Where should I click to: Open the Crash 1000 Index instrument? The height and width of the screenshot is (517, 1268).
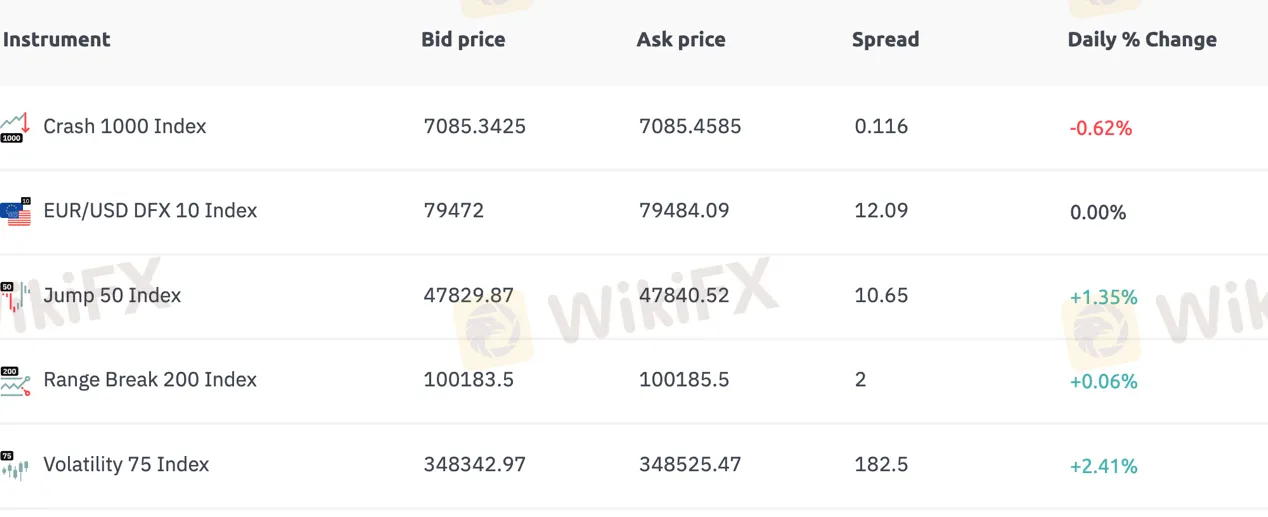pos(125,127)
